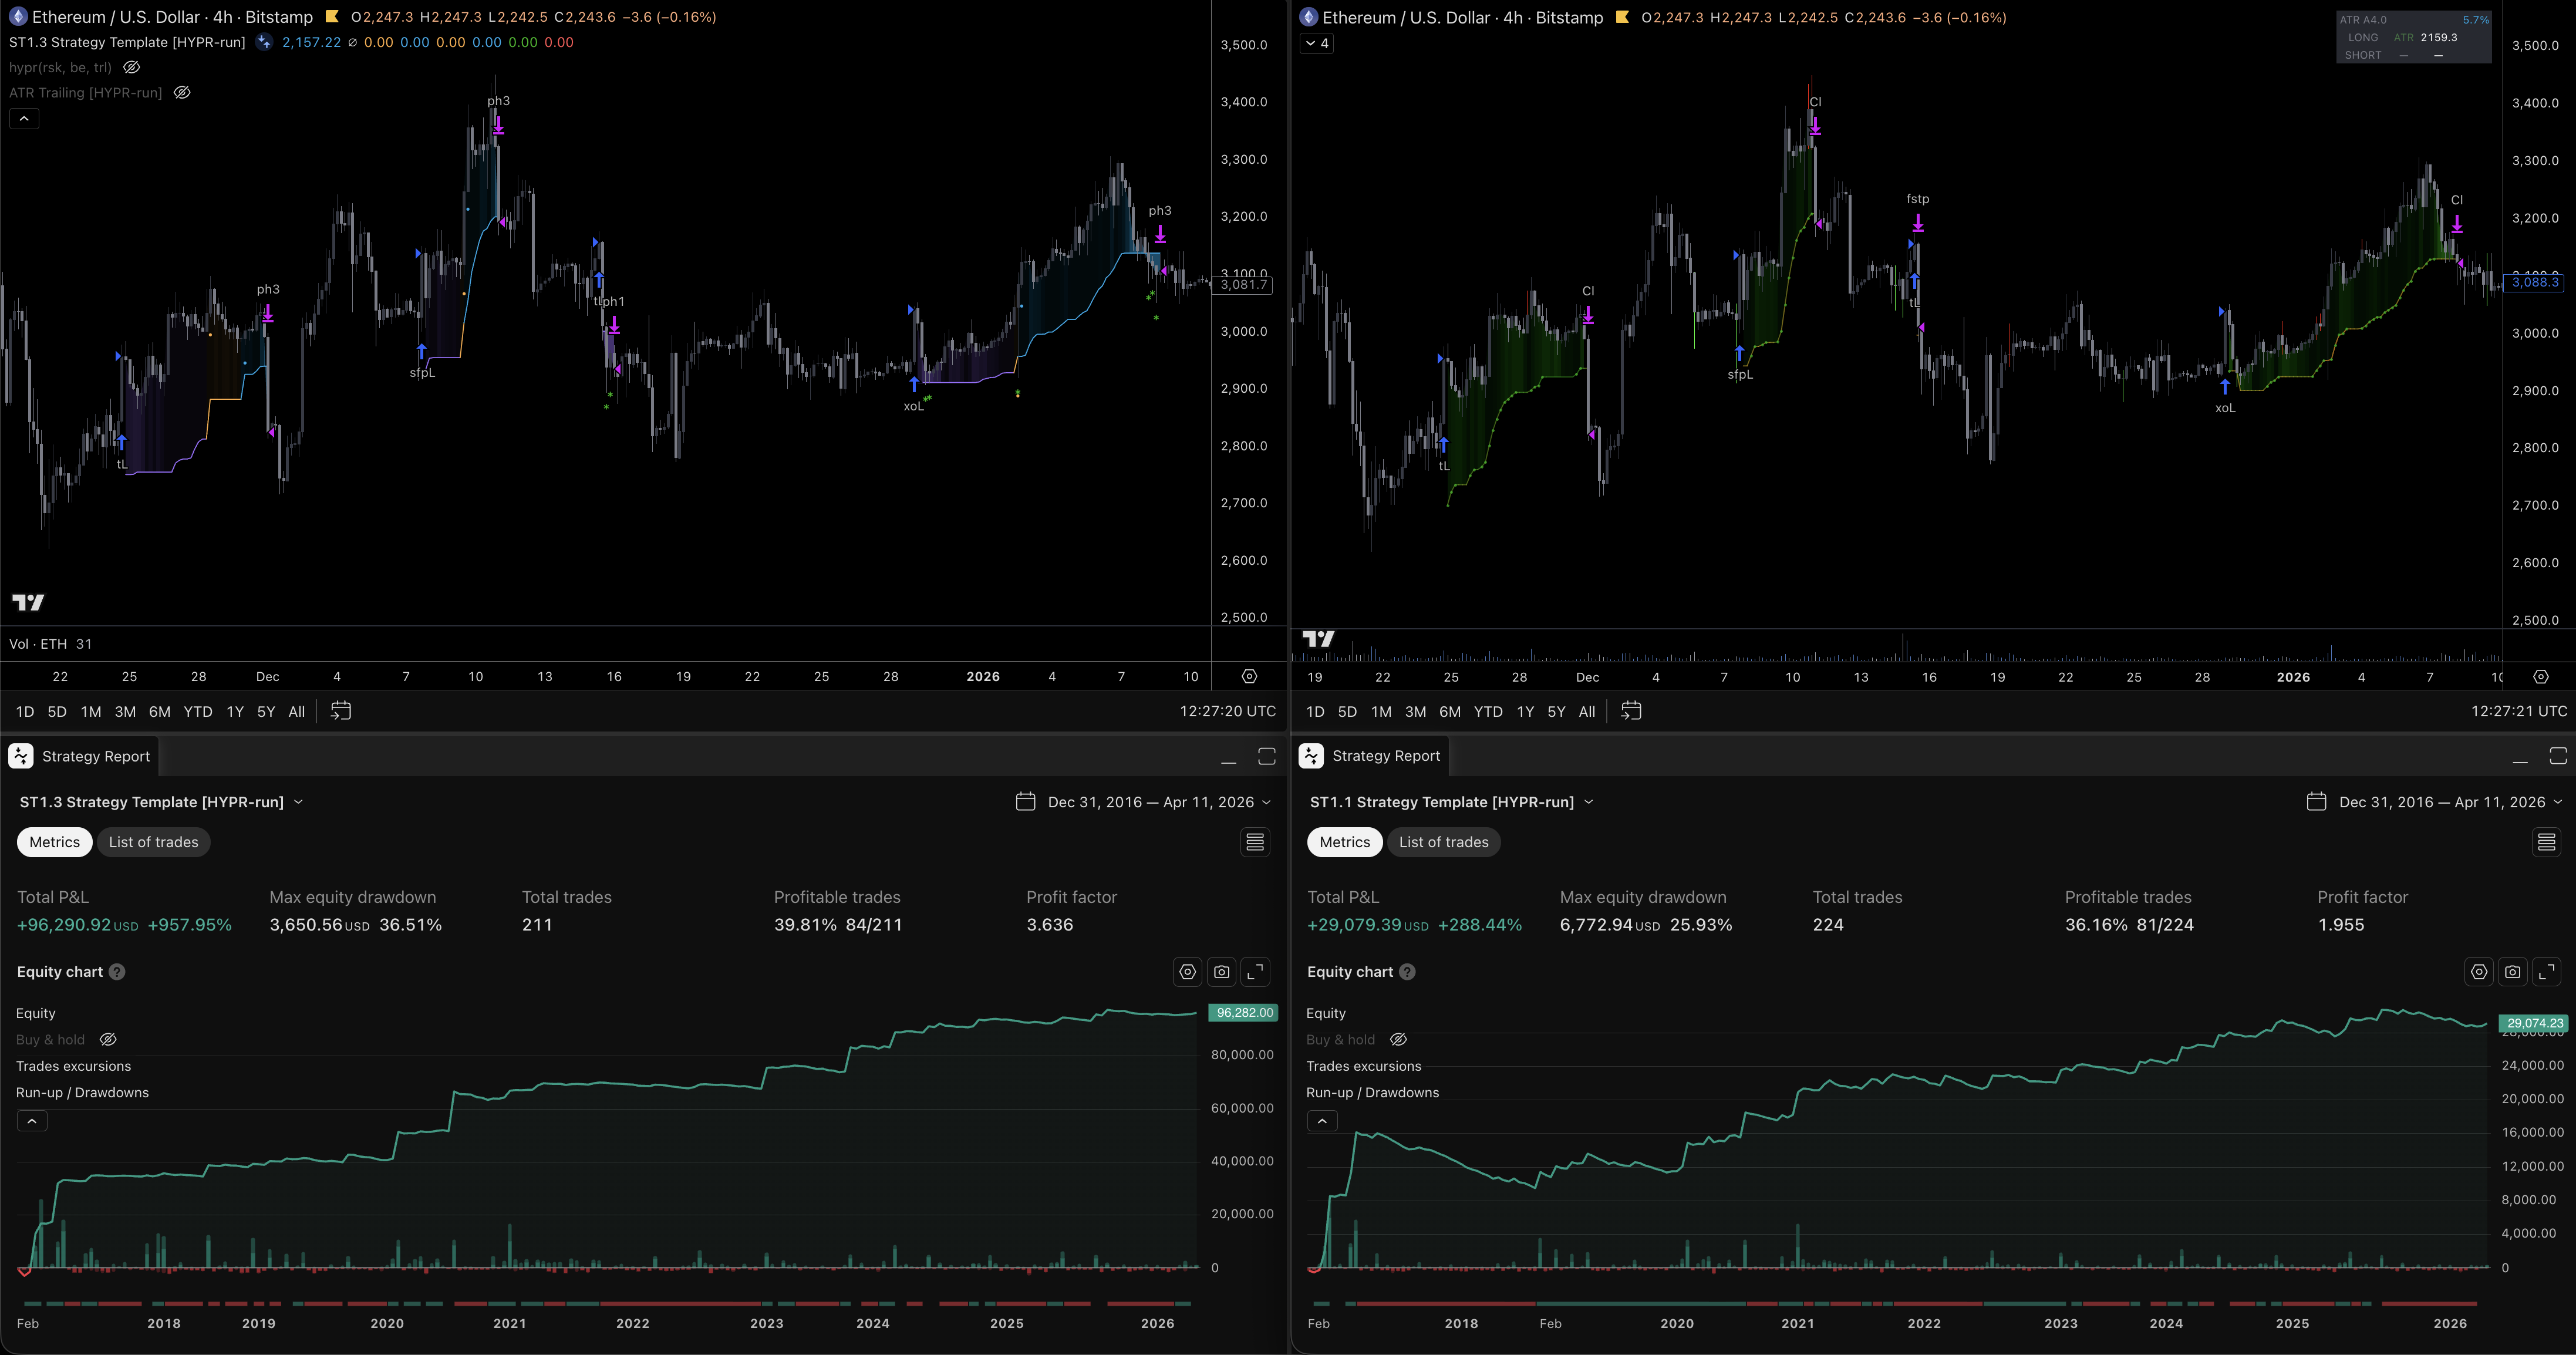The height and width of the screenshot is (1355, 2576).
Task: Open right Equity chart help icon
Action: pyautogui.click(x=1407, y=972)
